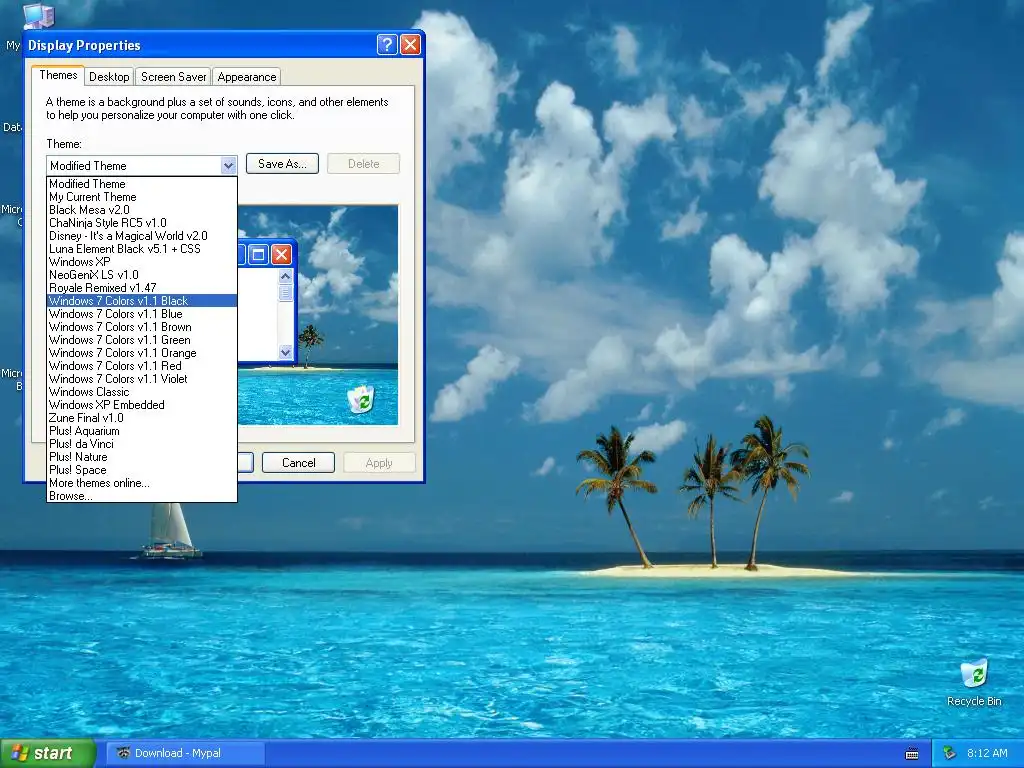Select Black Mesa v2.0 theme
The image size is (1024, 768).
pos(142,210)
